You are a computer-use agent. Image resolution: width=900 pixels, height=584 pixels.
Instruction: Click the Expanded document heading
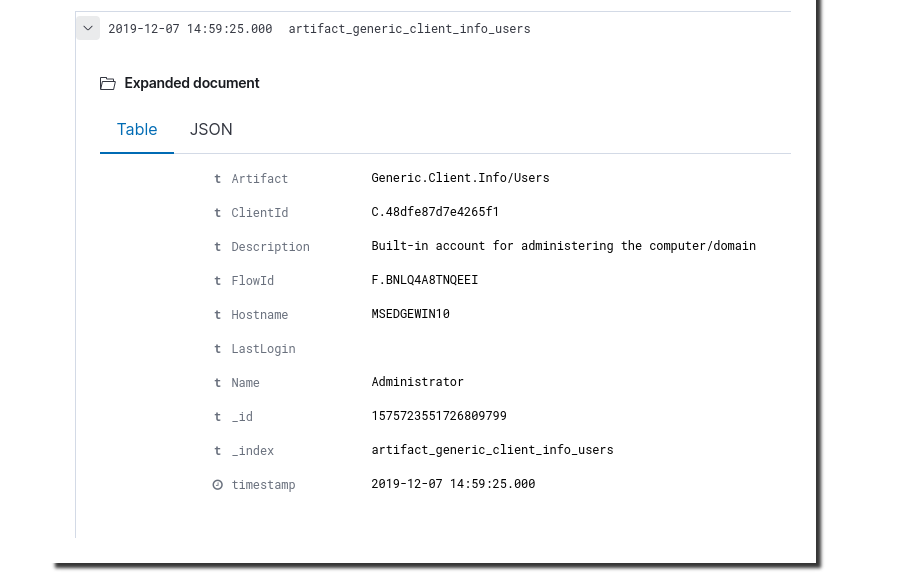pos(192,84)
